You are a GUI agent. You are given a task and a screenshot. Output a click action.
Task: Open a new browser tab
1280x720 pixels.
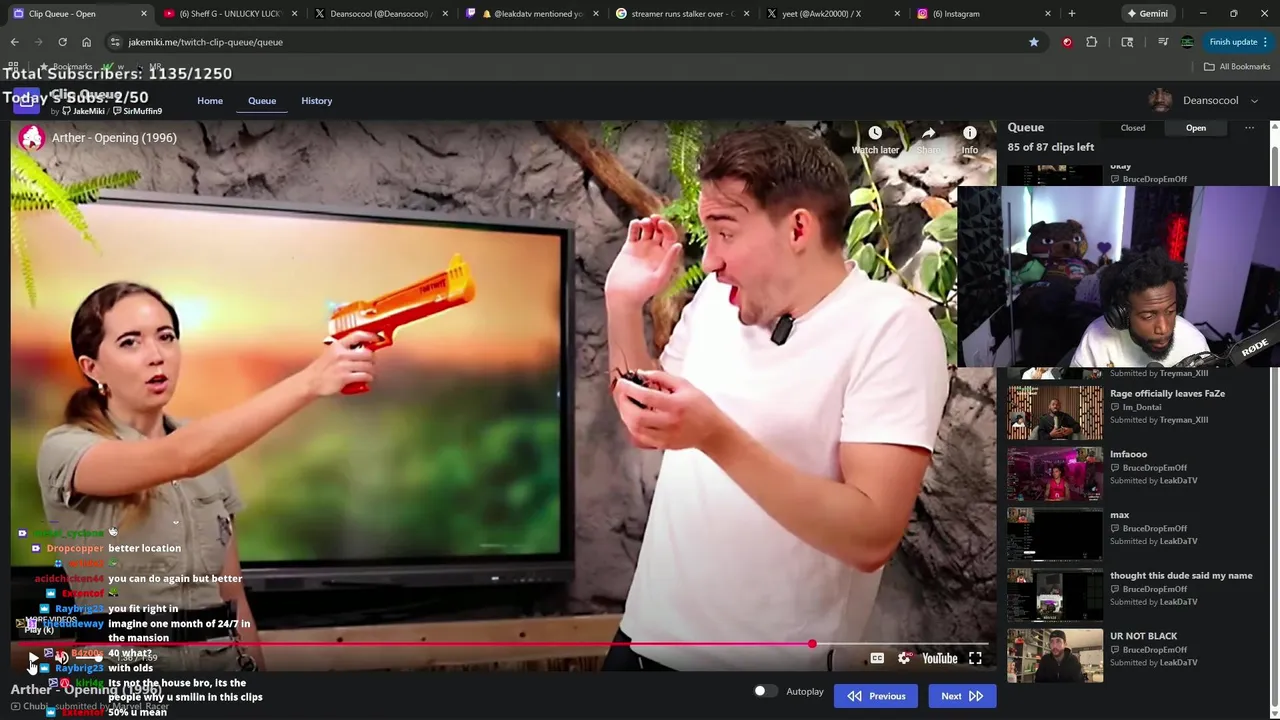tap(1071, 14)
